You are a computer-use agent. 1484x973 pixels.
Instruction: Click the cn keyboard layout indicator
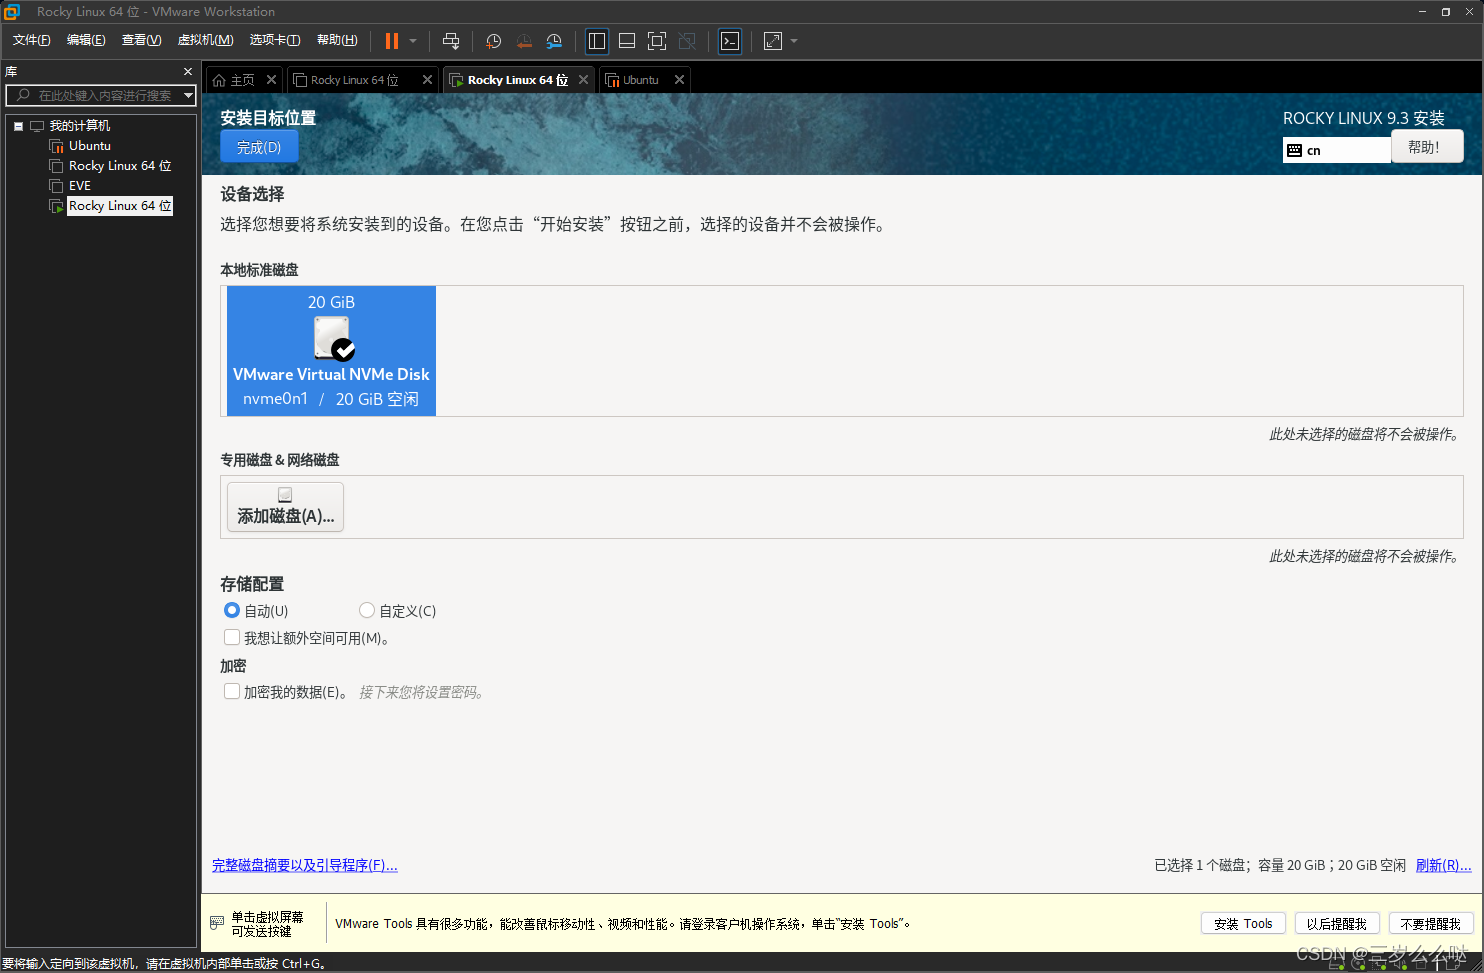click(1337, 150)
